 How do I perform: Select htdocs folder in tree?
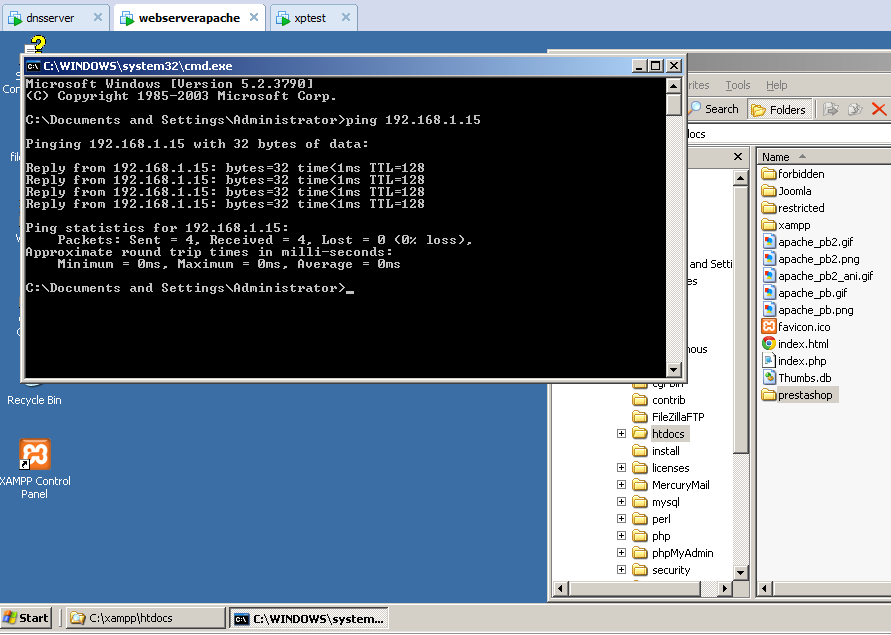pyautogui.click(x=660, y=434)
